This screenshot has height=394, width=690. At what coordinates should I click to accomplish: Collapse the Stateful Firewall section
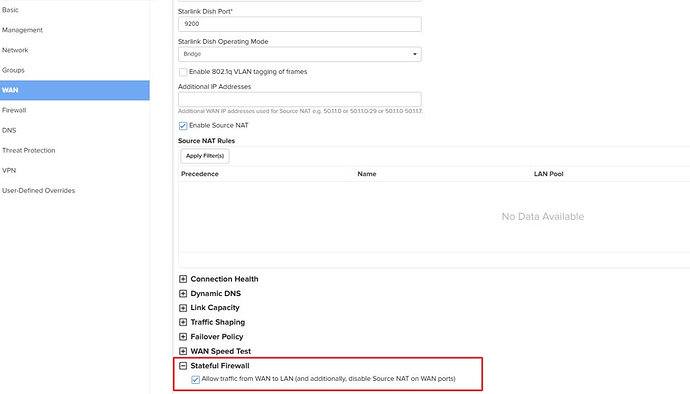coord(183,366)
